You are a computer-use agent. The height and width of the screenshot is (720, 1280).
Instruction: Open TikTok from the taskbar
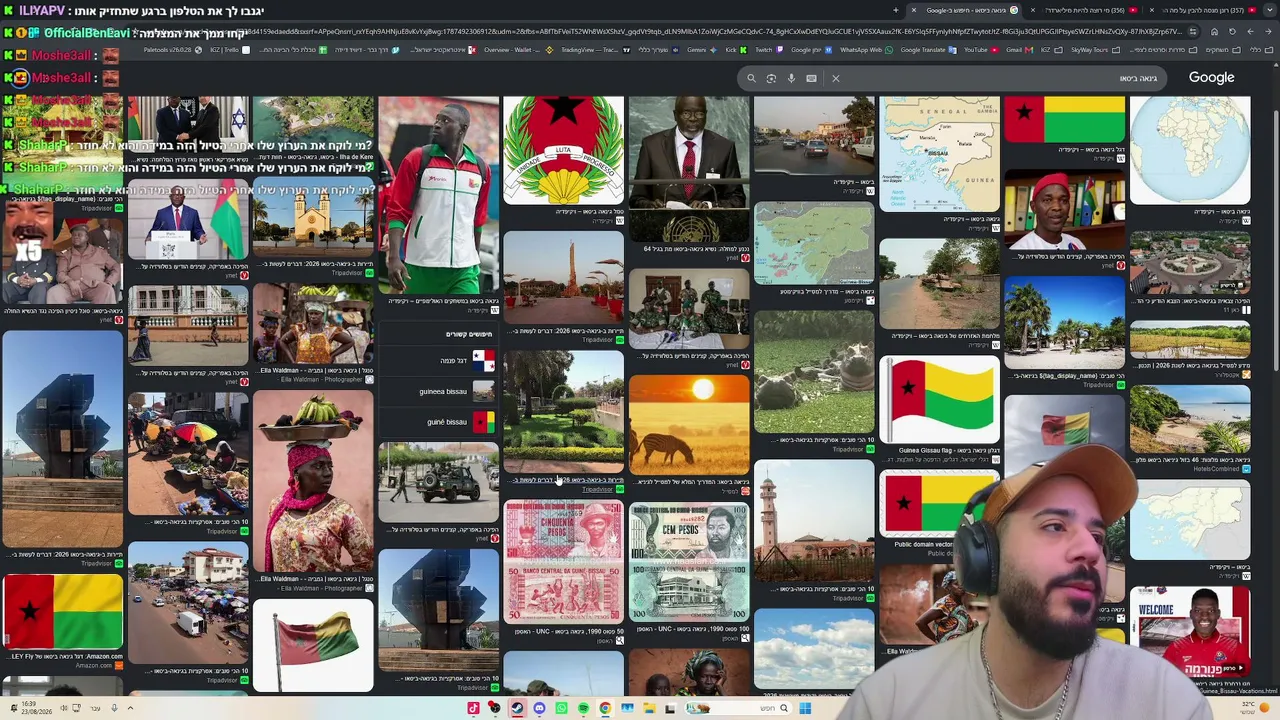(x=473, y=708)
